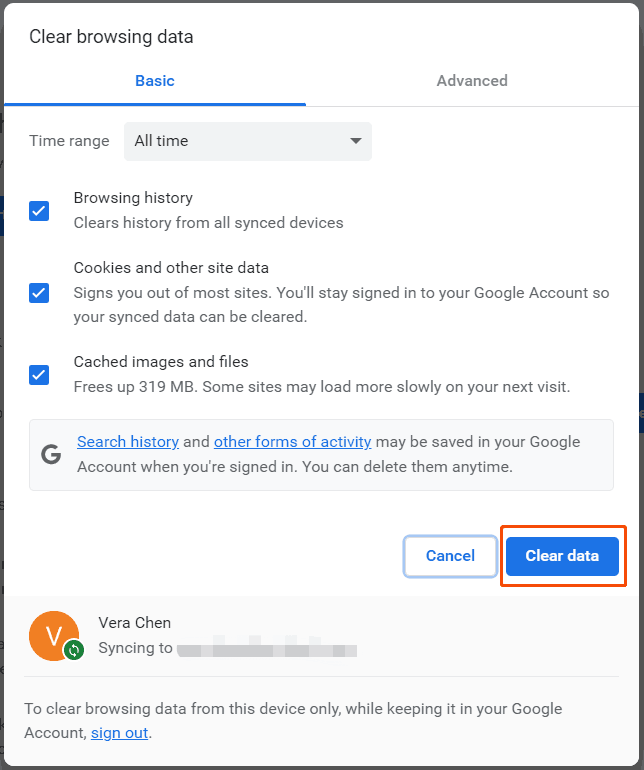644x770 pixels.
Task: Select the Vera Chen account name
Action: tap(135, 623)
